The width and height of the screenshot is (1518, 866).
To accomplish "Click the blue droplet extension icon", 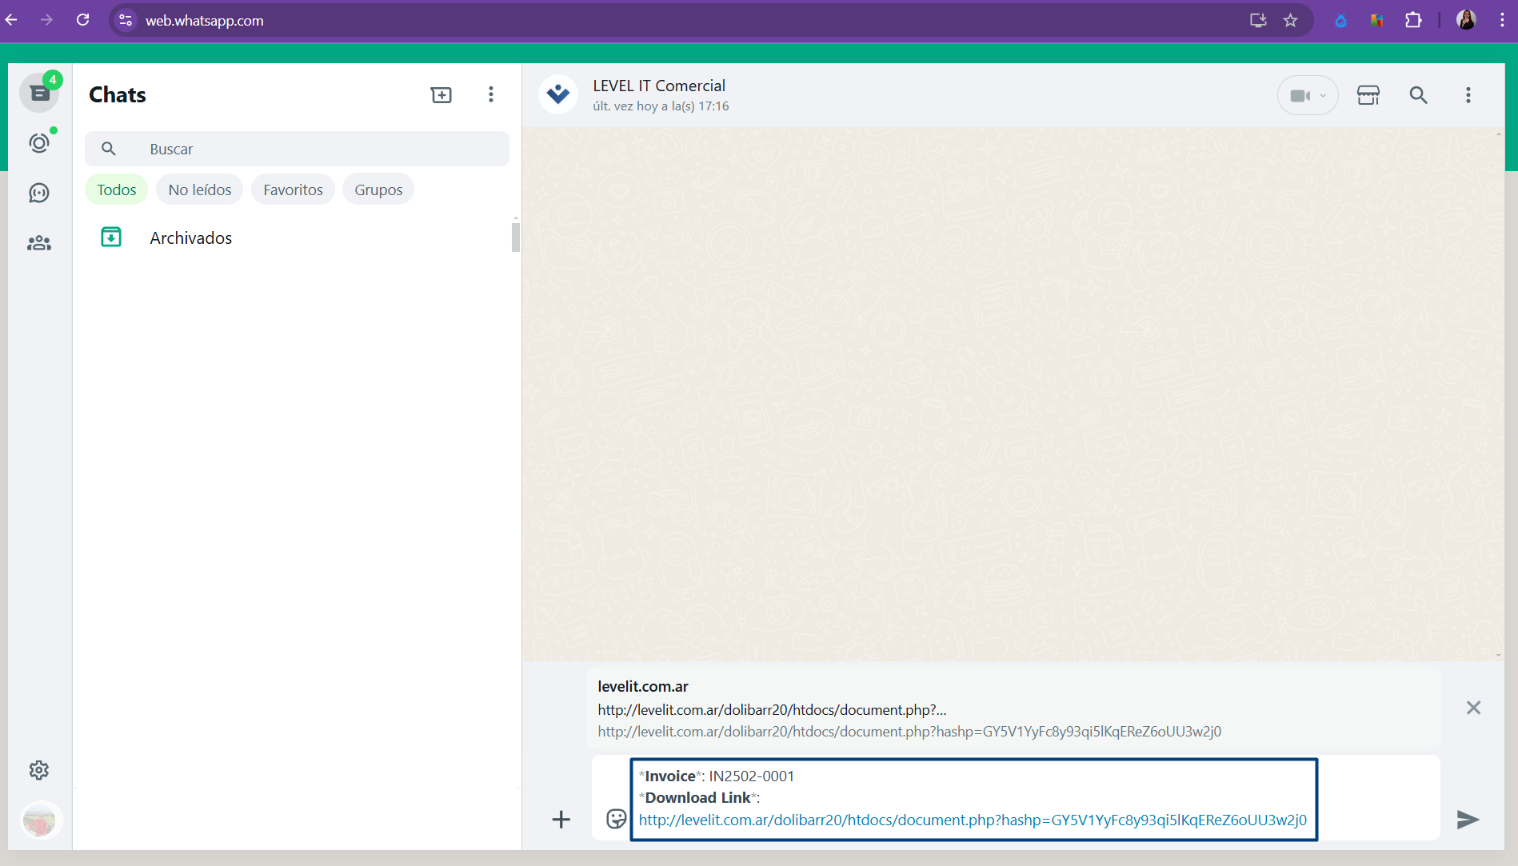I will click(x=1341, y=20).
